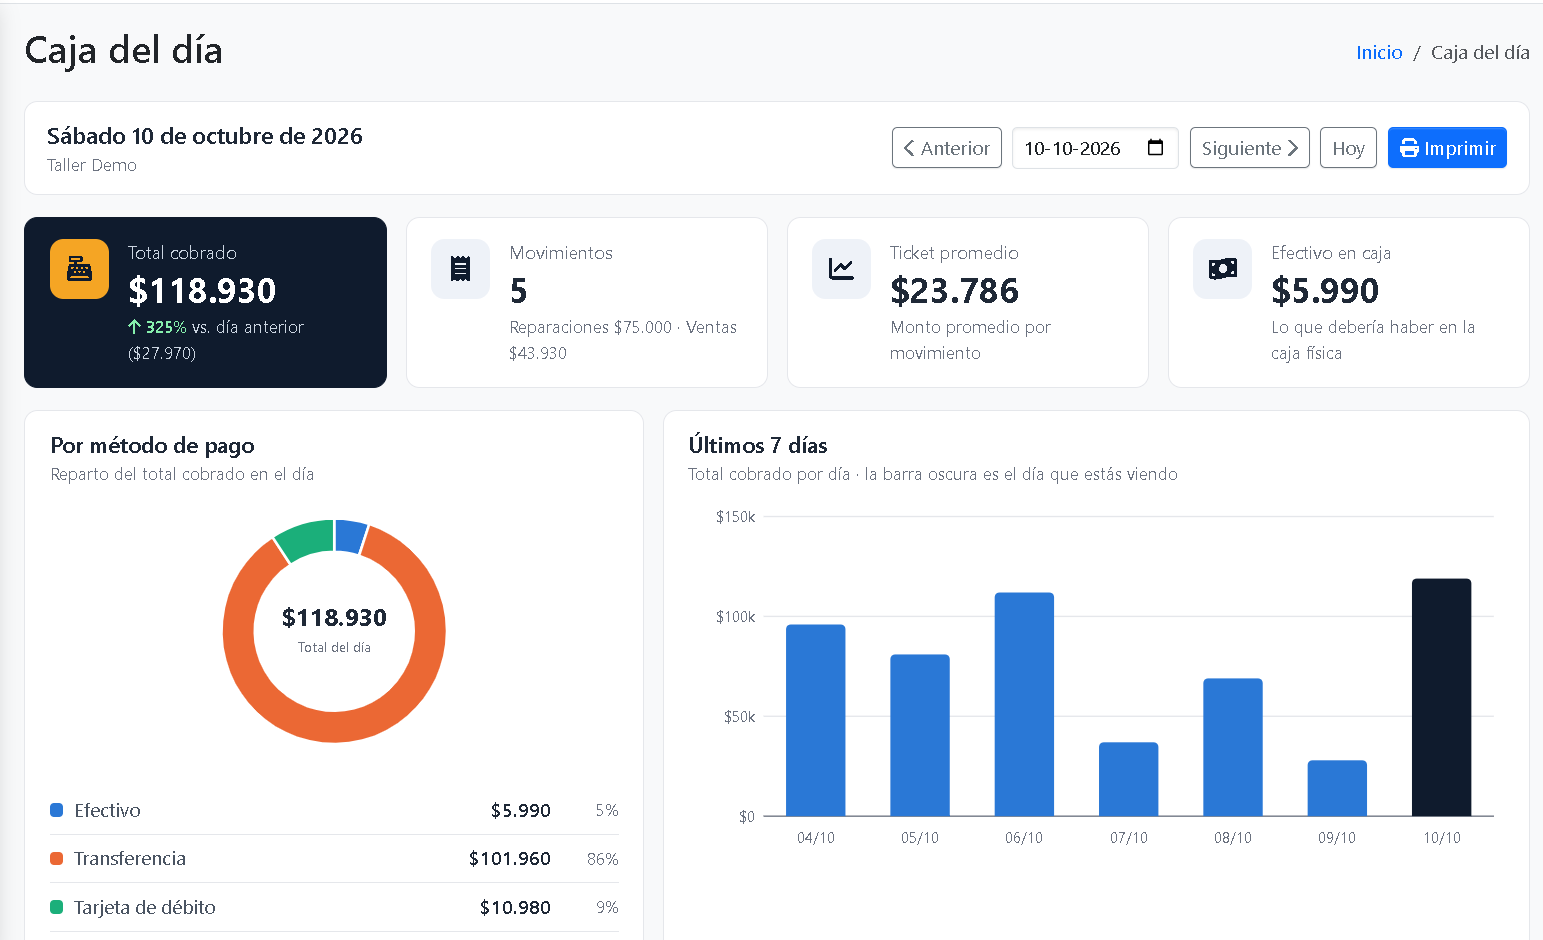Go to previous day with Anterior button
The image size is (1543, 940).
[946, 148]
